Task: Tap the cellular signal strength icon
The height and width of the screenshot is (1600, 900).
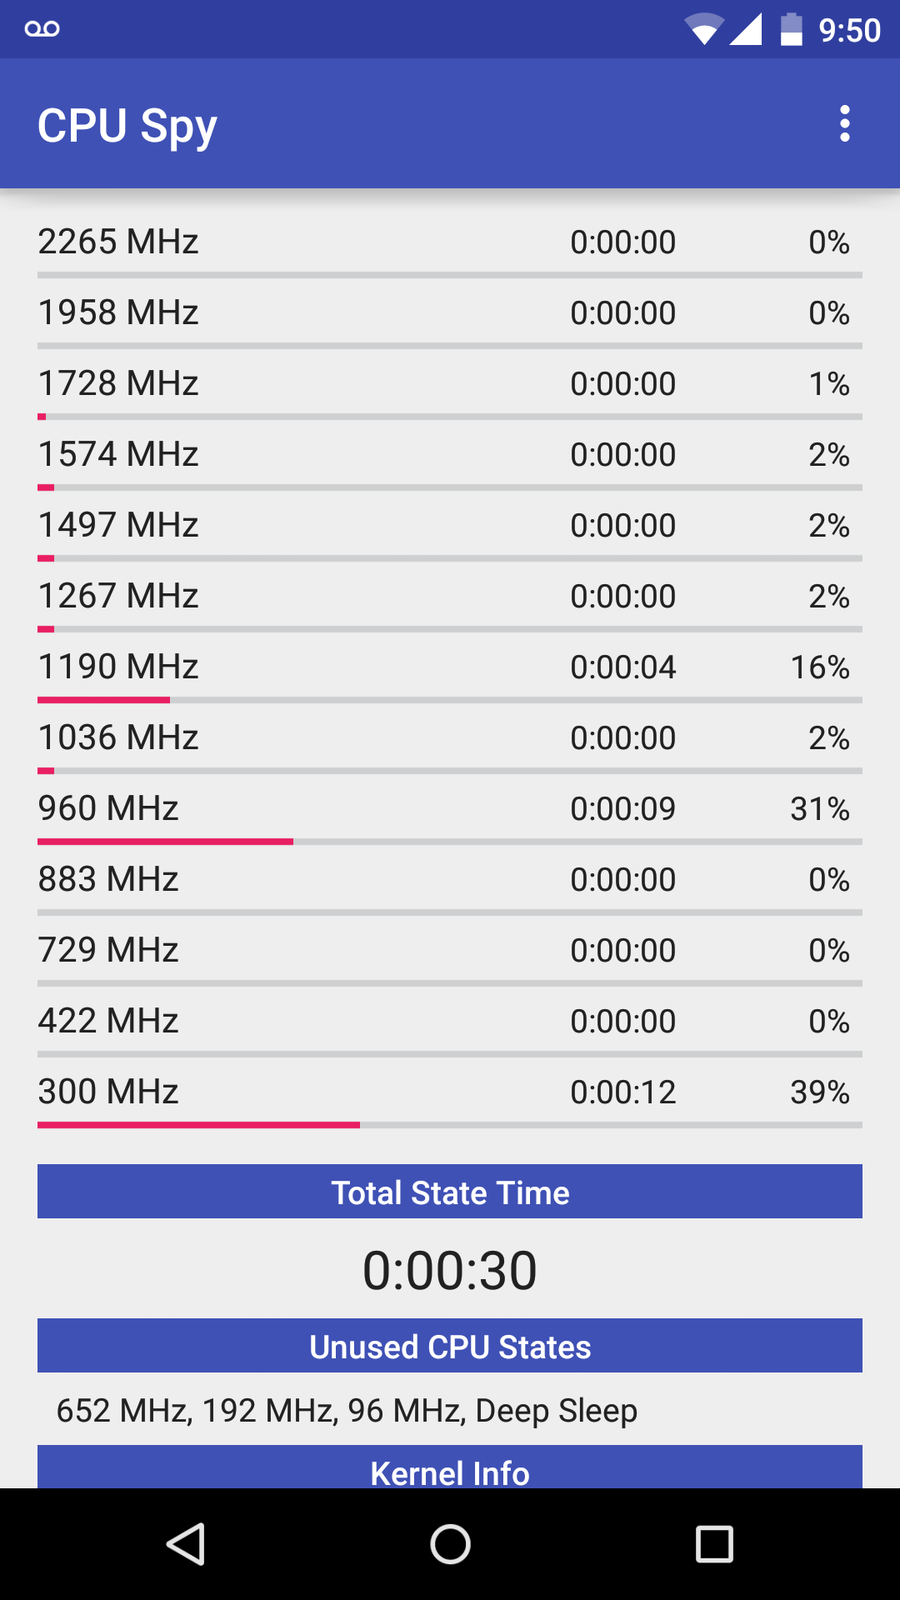Action: tap(746, 29)
